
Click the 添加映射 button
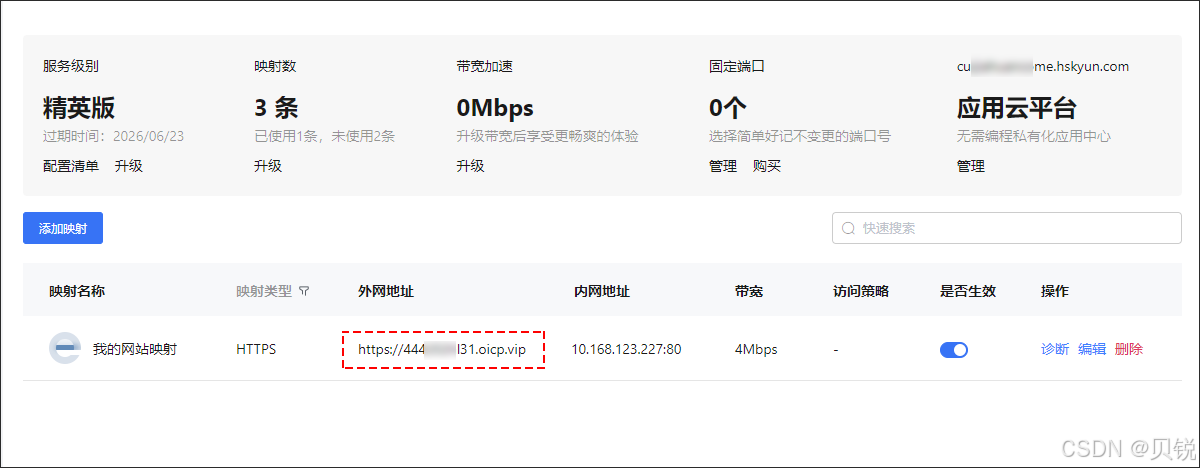click(63, 228)
